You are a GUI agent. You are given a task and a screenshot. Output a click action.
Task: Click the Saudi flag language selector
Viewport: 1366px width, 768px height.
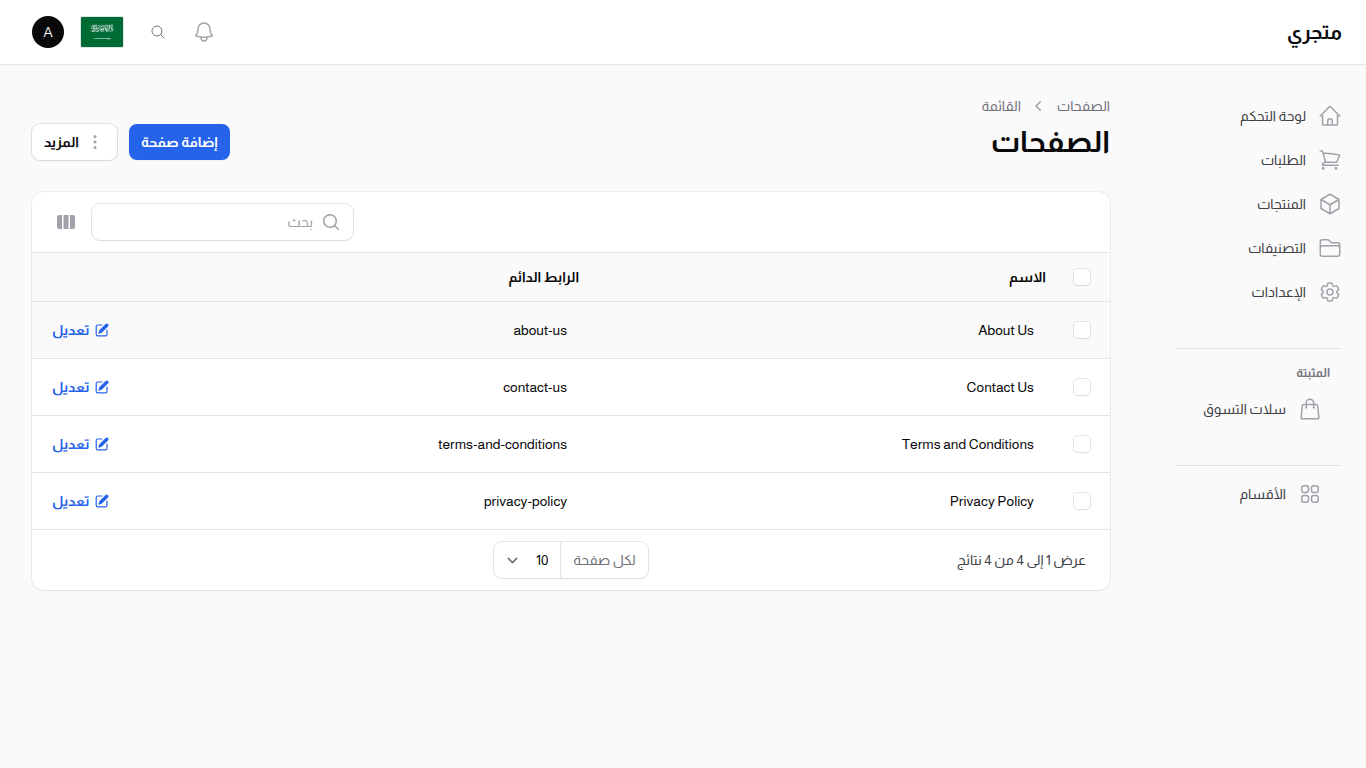[102, 31]
